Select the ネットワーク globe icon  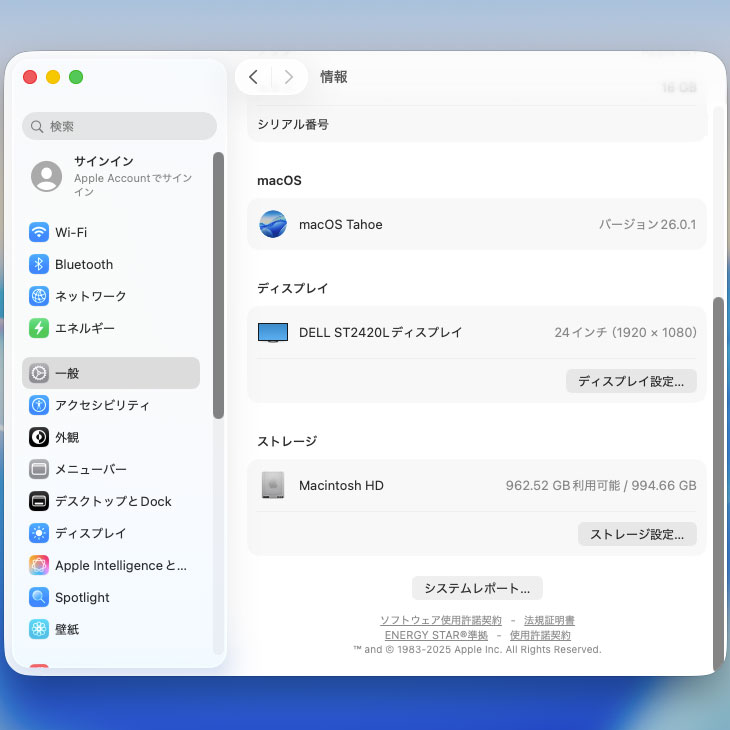coord(39,296)
